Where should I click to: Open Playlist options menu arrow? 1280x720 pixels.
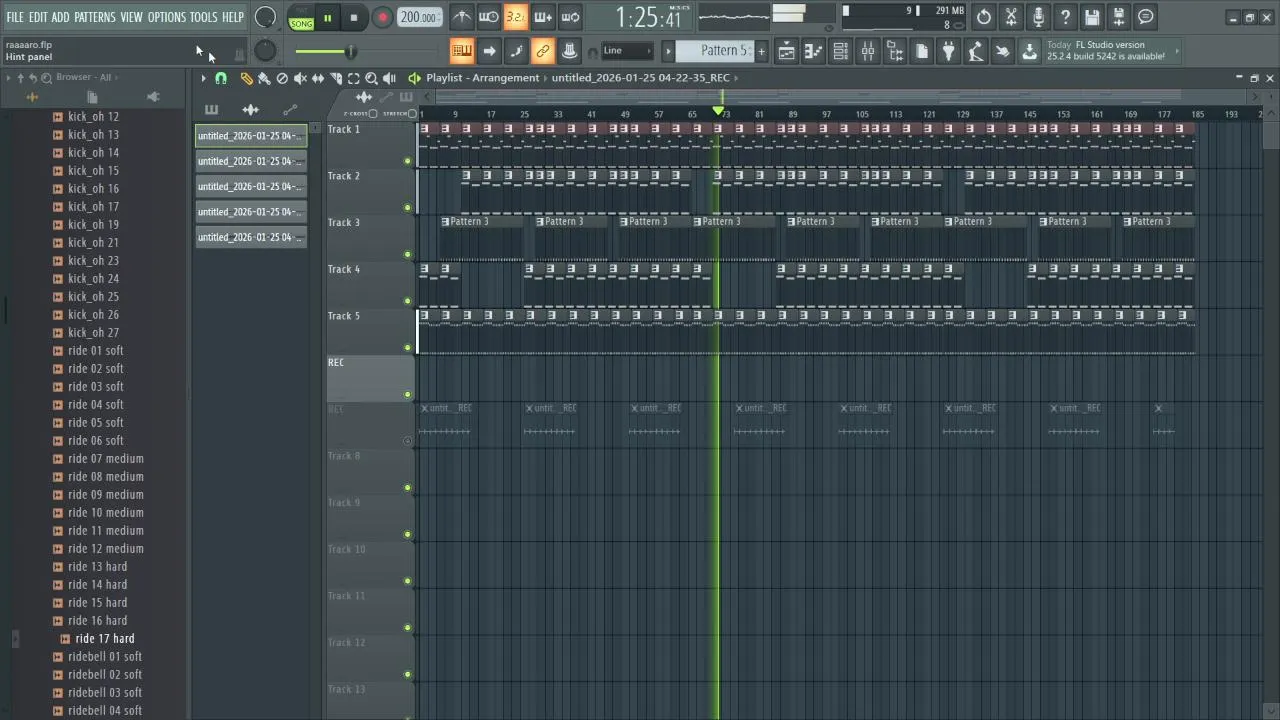[x=203, y=78]
